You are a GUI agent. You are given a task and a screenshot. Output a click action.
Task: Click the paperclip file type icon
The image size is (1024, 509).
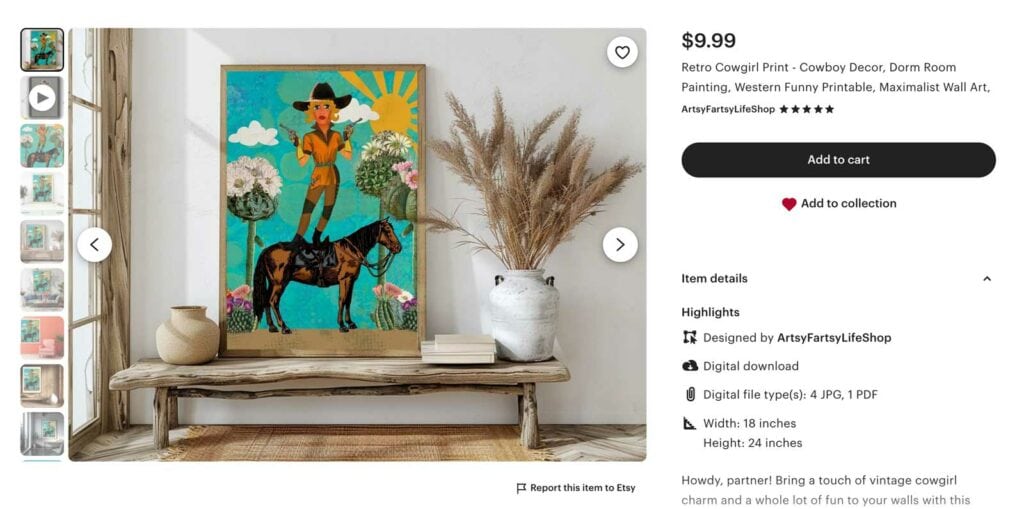[690, 395]
